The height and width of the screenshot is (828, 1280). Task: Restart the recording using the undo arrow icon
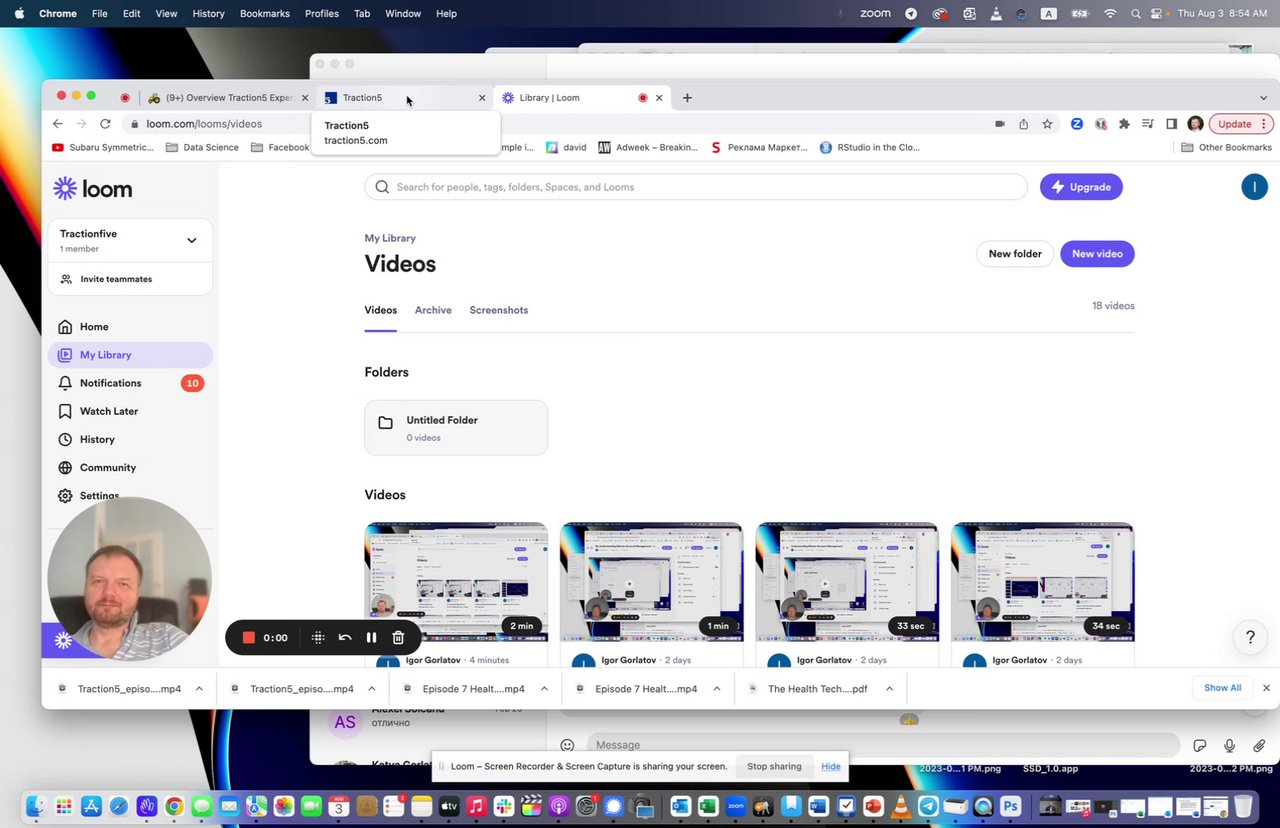[x=345, y=637]
